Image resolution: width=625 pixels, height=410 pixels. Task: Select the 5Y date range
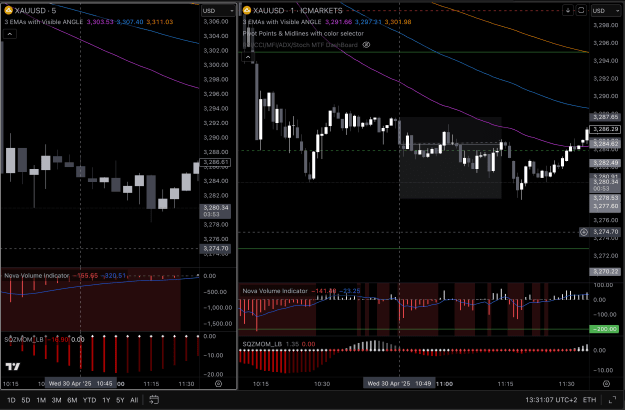point(120,400)
